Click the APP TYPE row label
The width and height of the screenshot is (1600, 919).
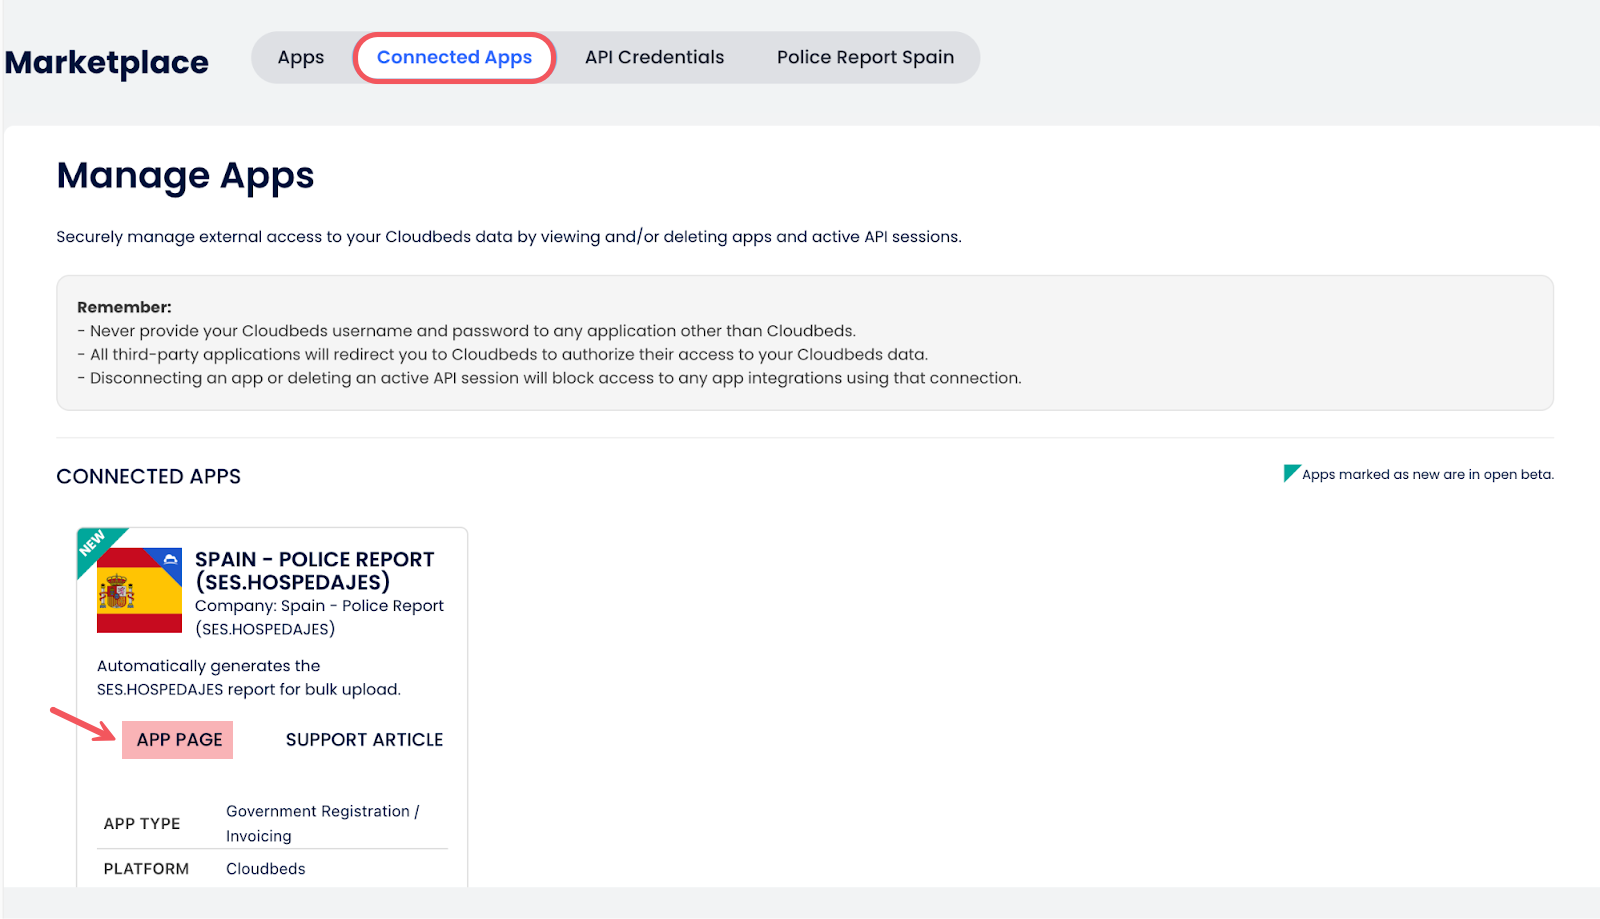tap(142, 824)
